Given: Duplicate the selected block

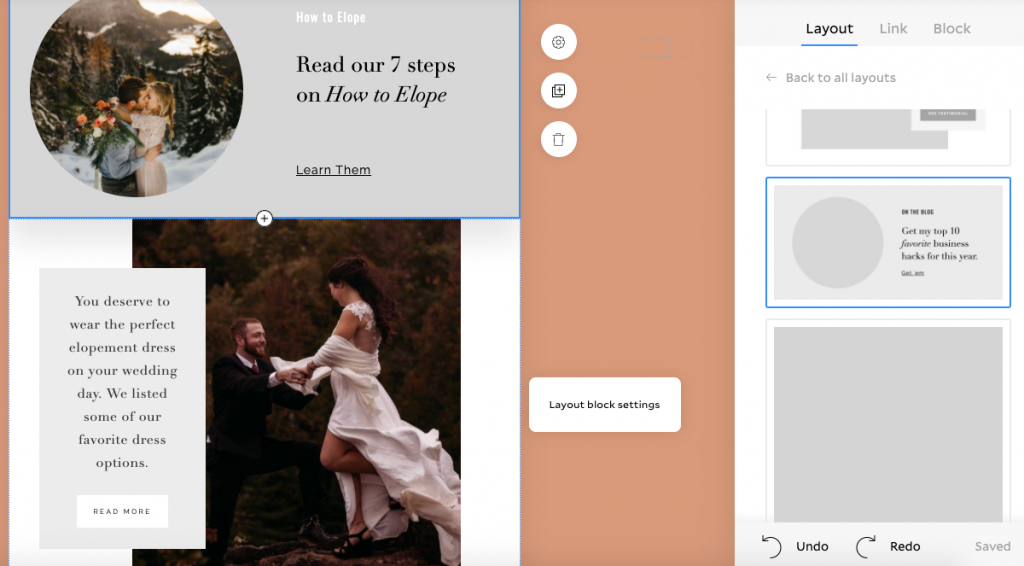Looking at the screenshot, I should click(x=558, y=91).
